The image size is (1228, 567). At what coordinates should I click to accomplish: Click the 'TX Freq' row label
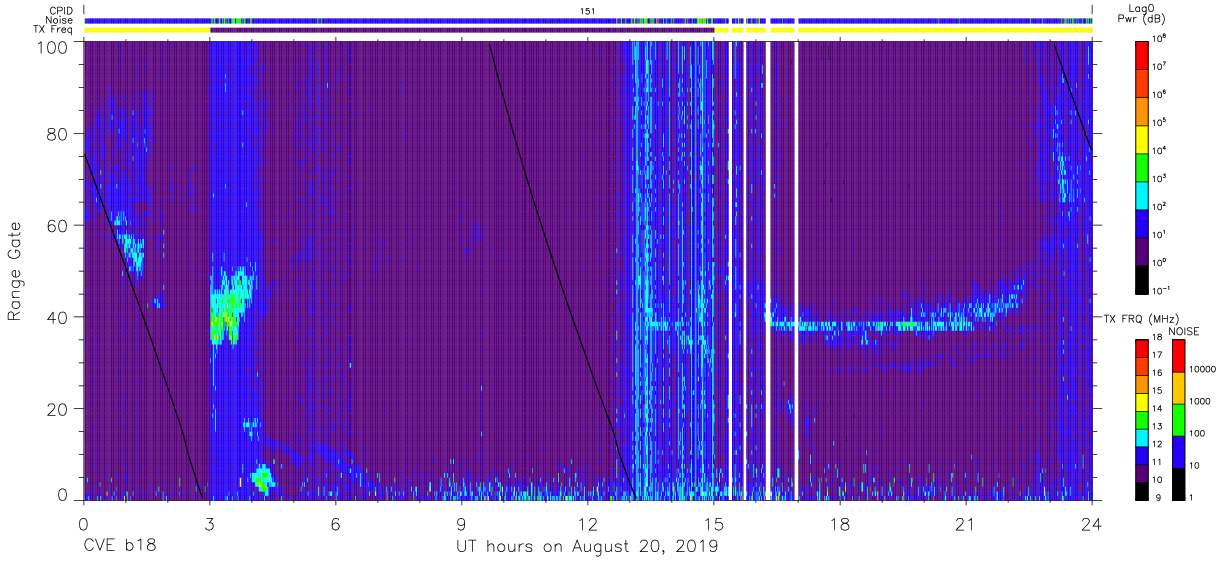[52, 30]
